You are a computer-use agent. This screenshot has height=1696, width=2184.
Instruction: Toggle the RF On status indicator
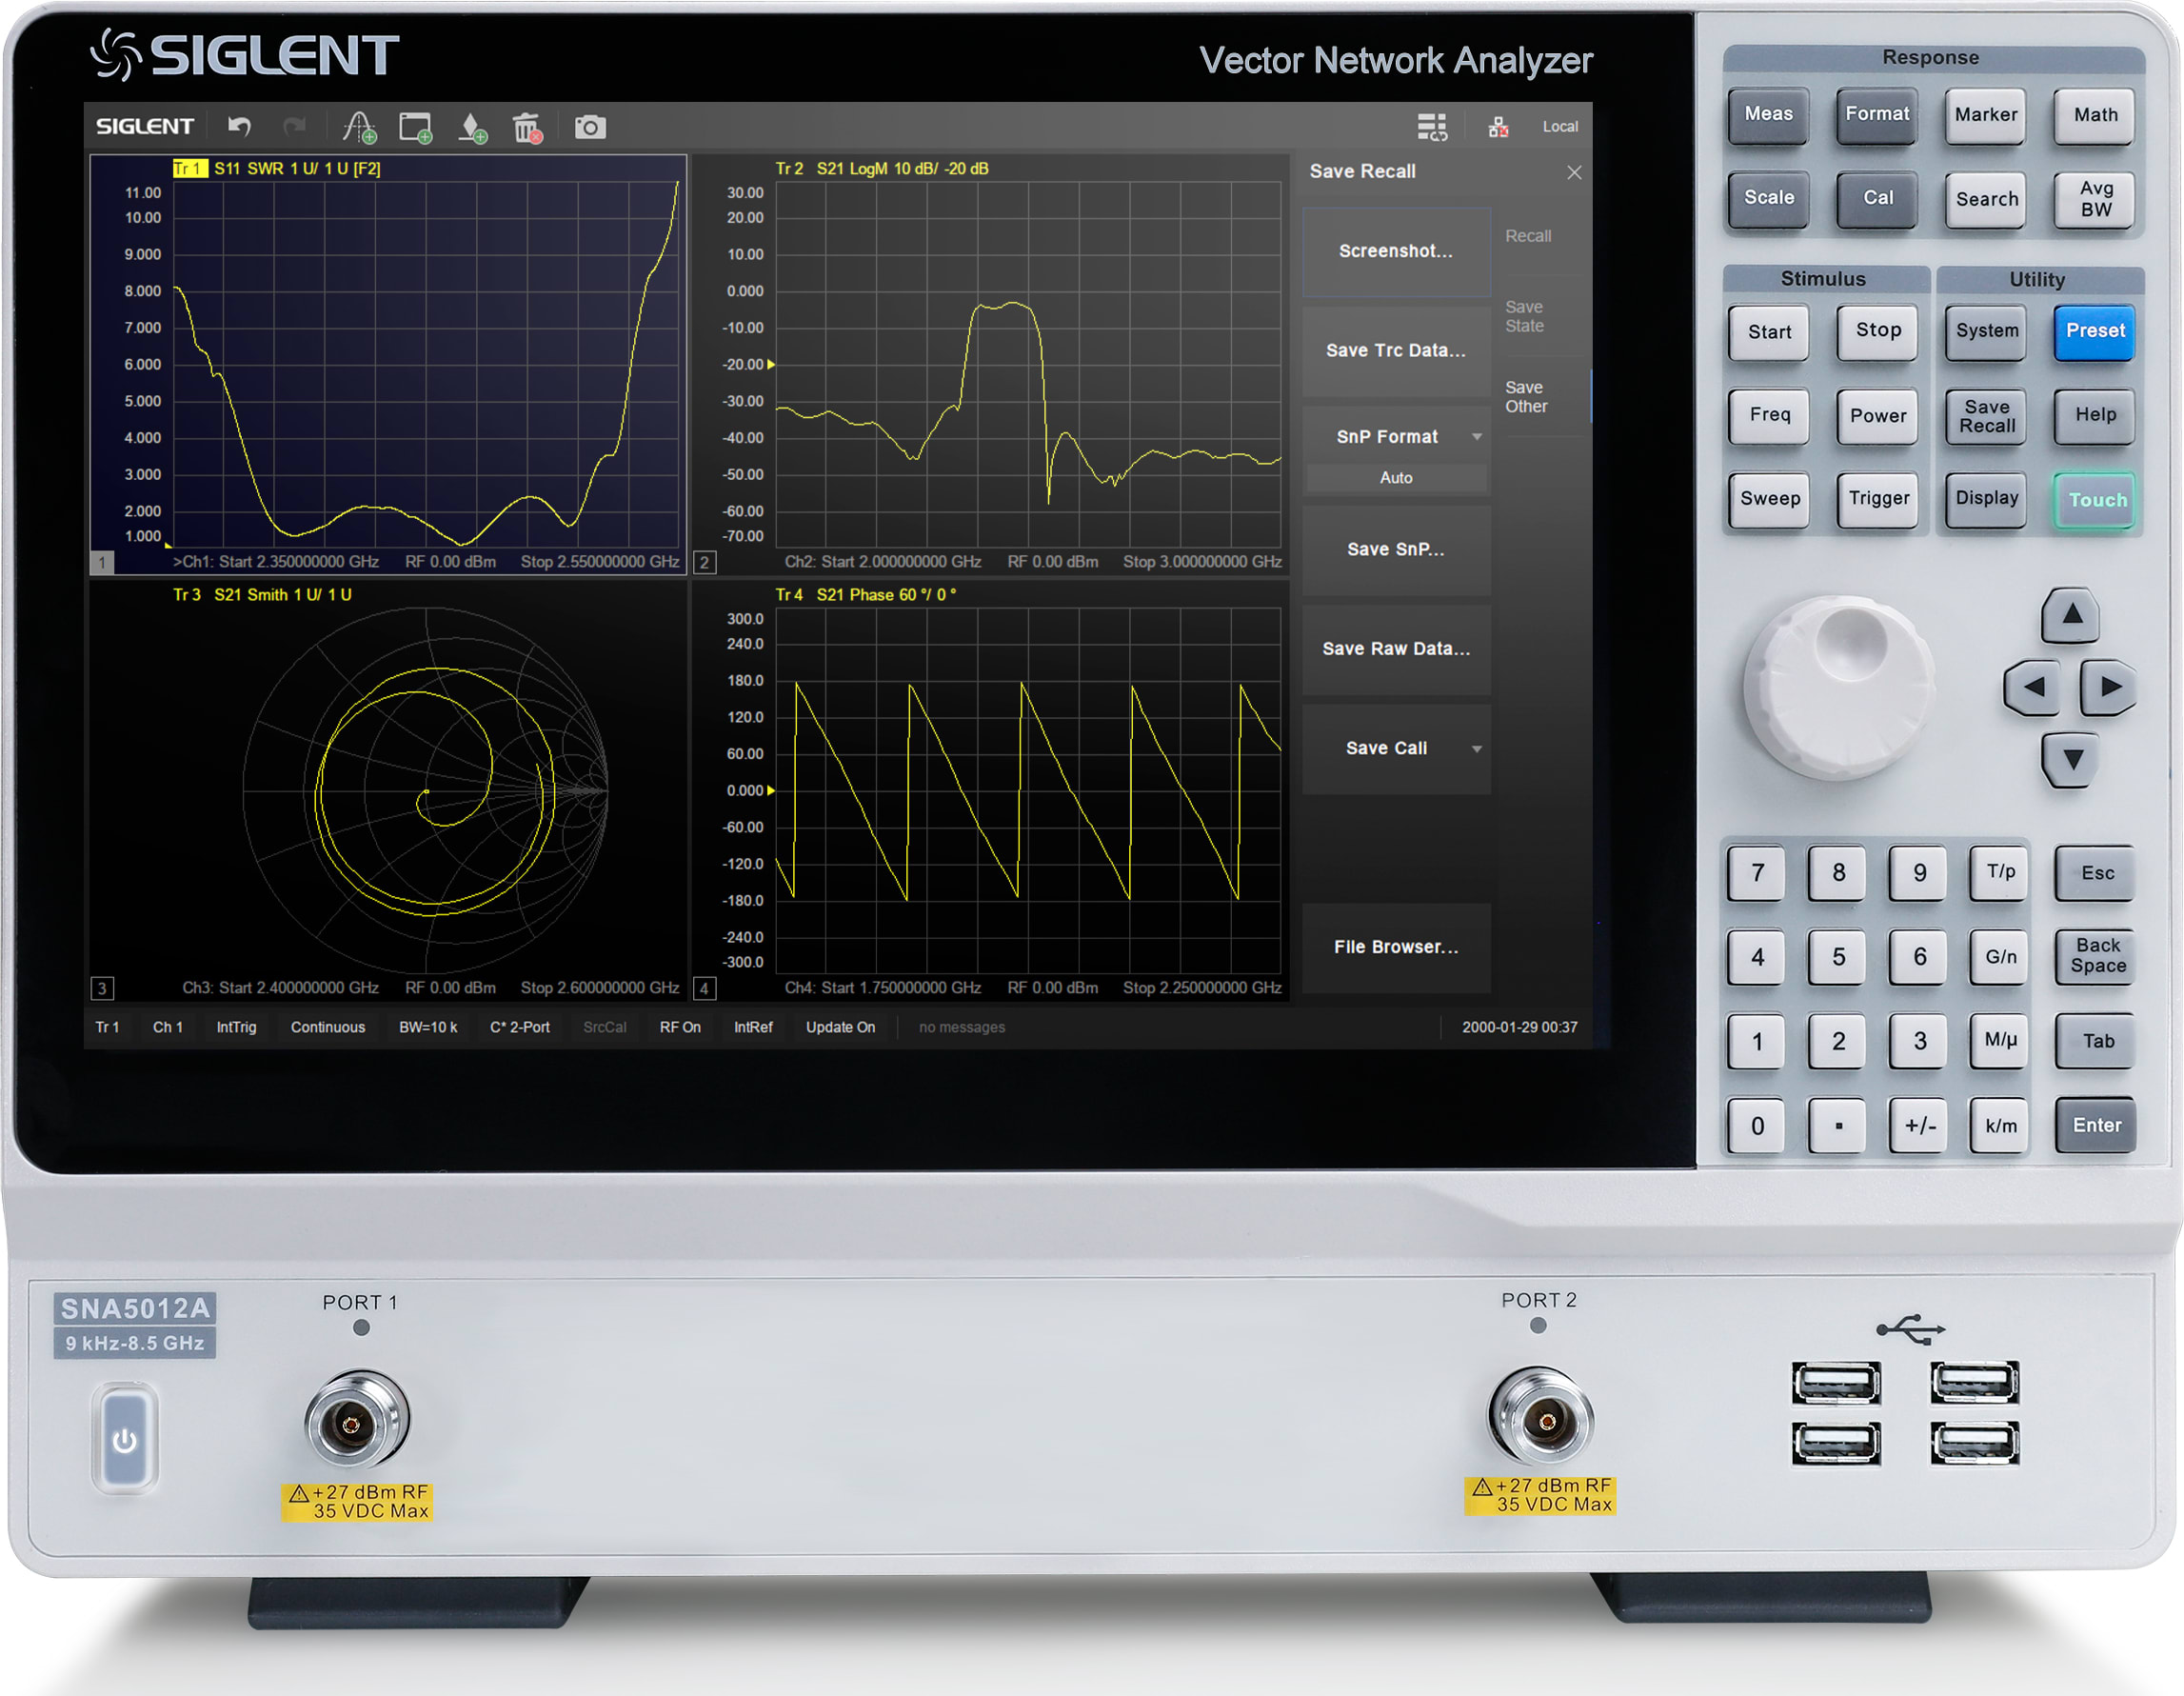click(x=680, y=1027)
